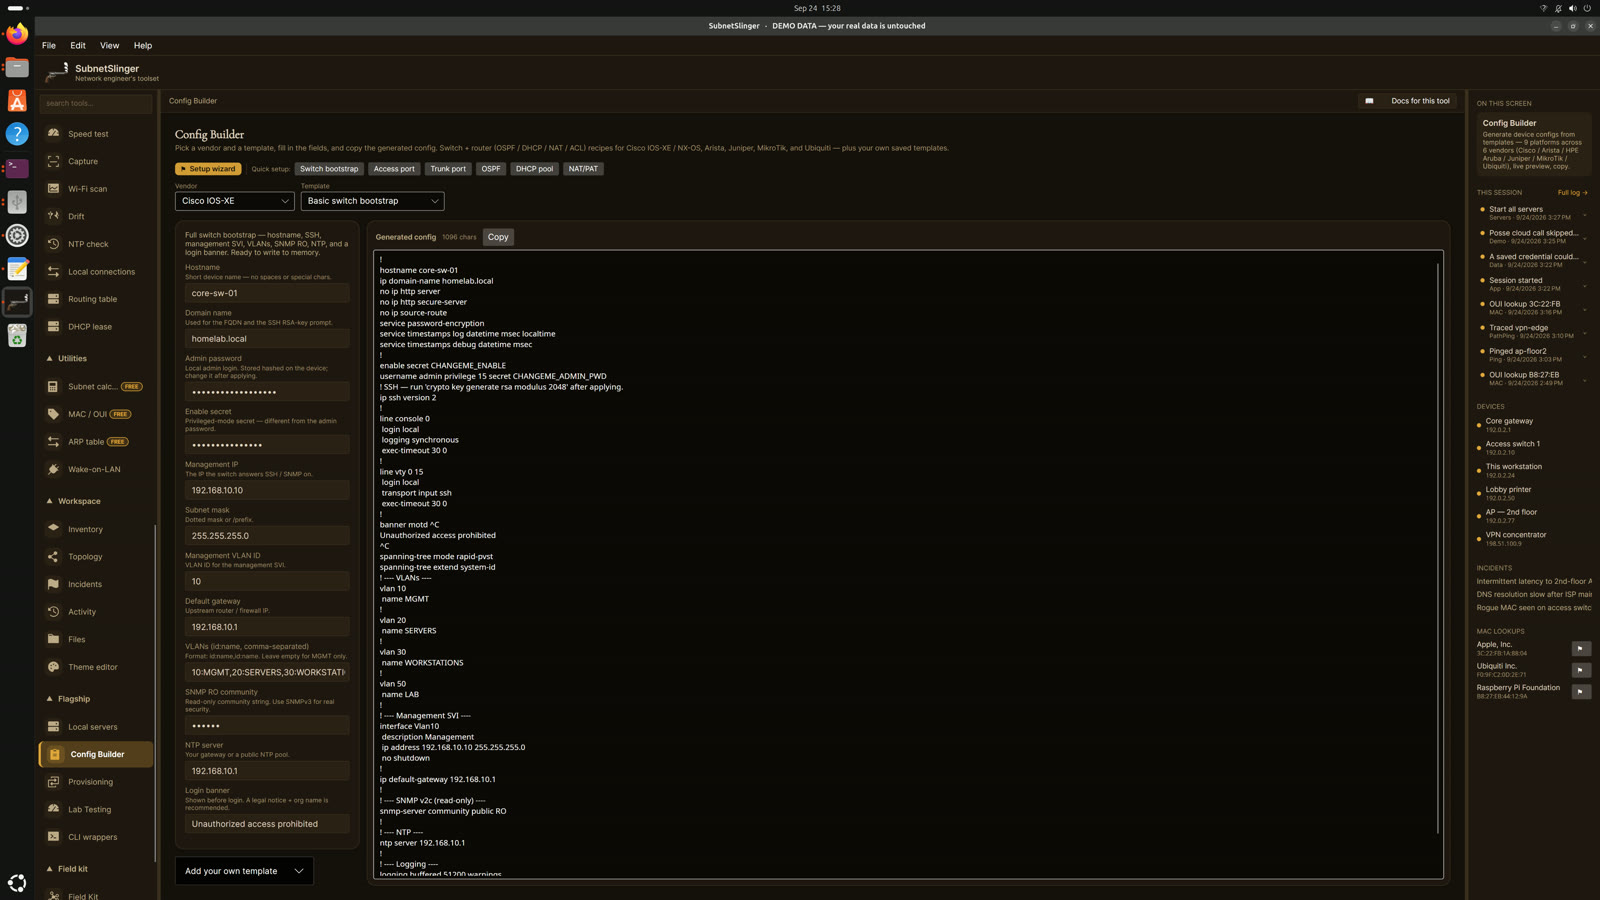Viewport: 1600px width, 900px height.
Task: Open the View menu
Action: [x=109, y=46]
